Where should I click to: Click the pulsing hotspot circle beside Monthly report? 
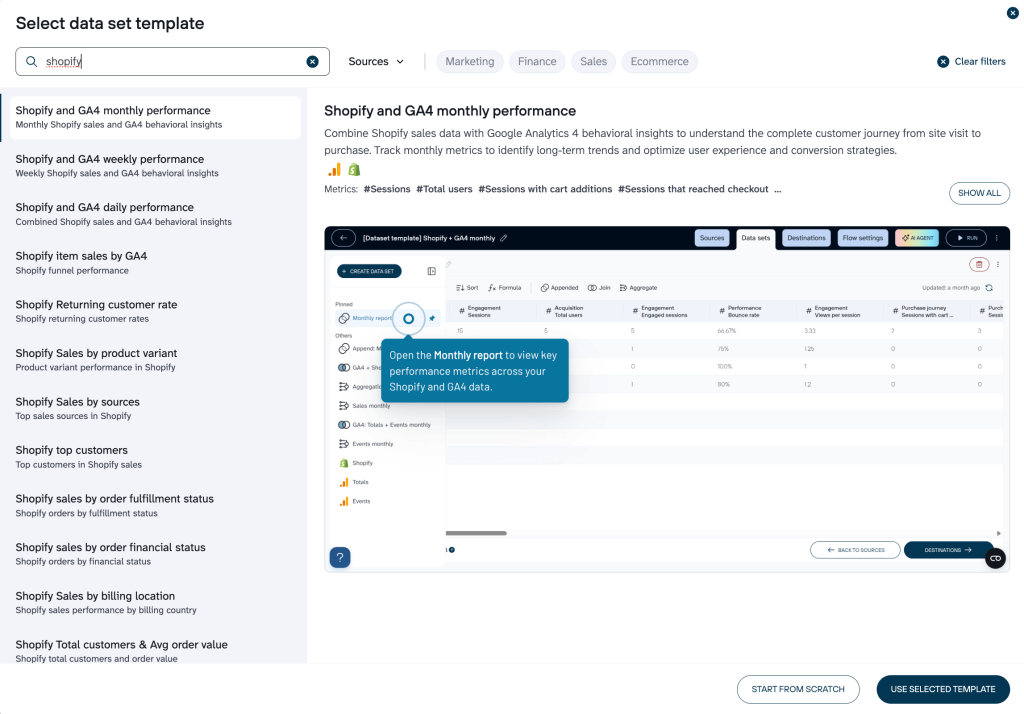[408, 318]
